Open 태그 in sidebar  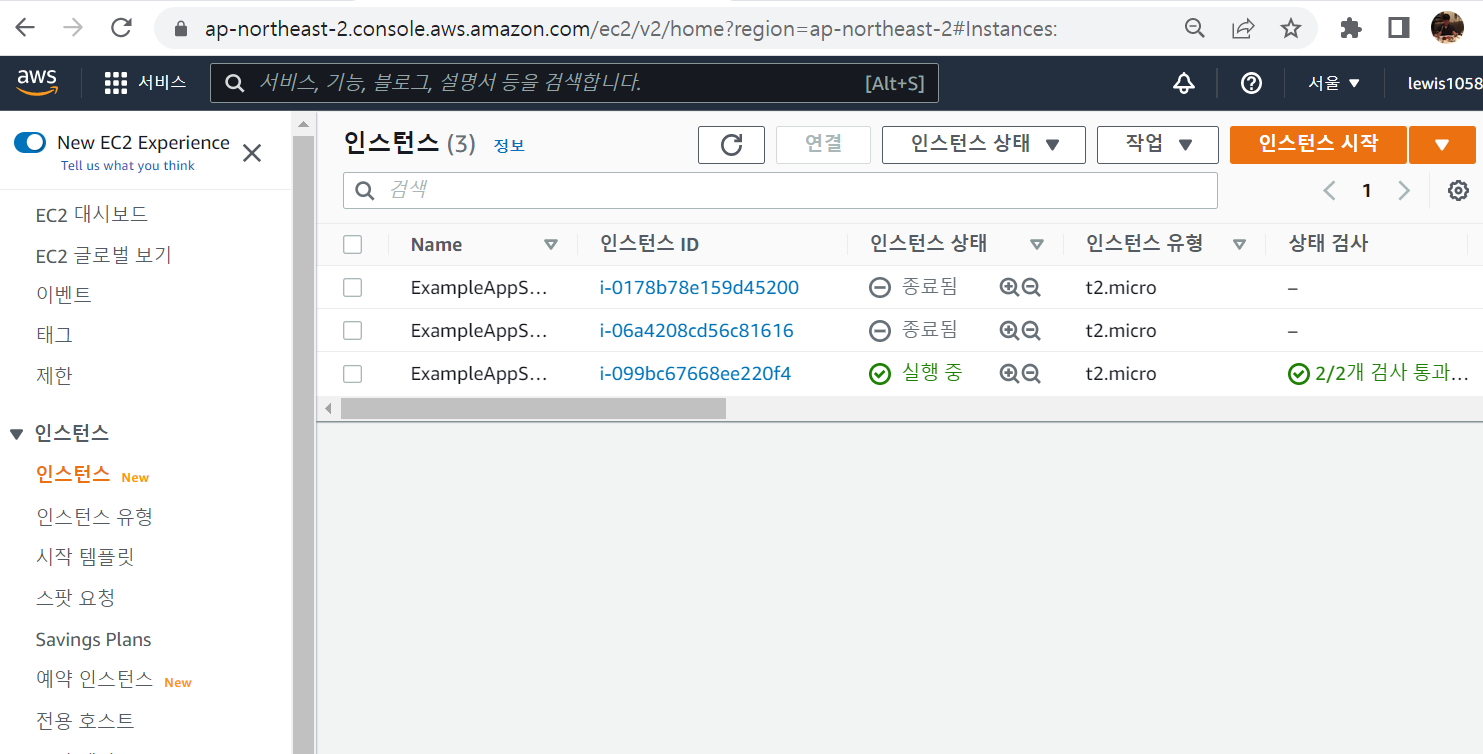[54, 335]
